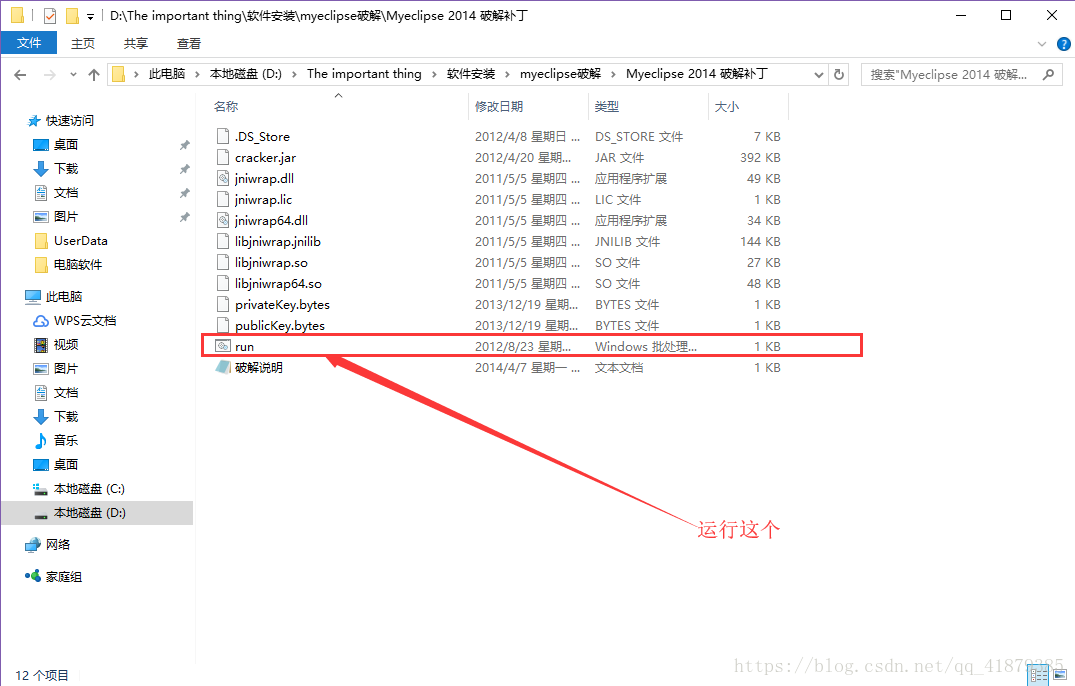This screenshot has height=686, width=1075.
Task: Expand the breadcrumb chevron after 软件安装
Action: [508, 74]
